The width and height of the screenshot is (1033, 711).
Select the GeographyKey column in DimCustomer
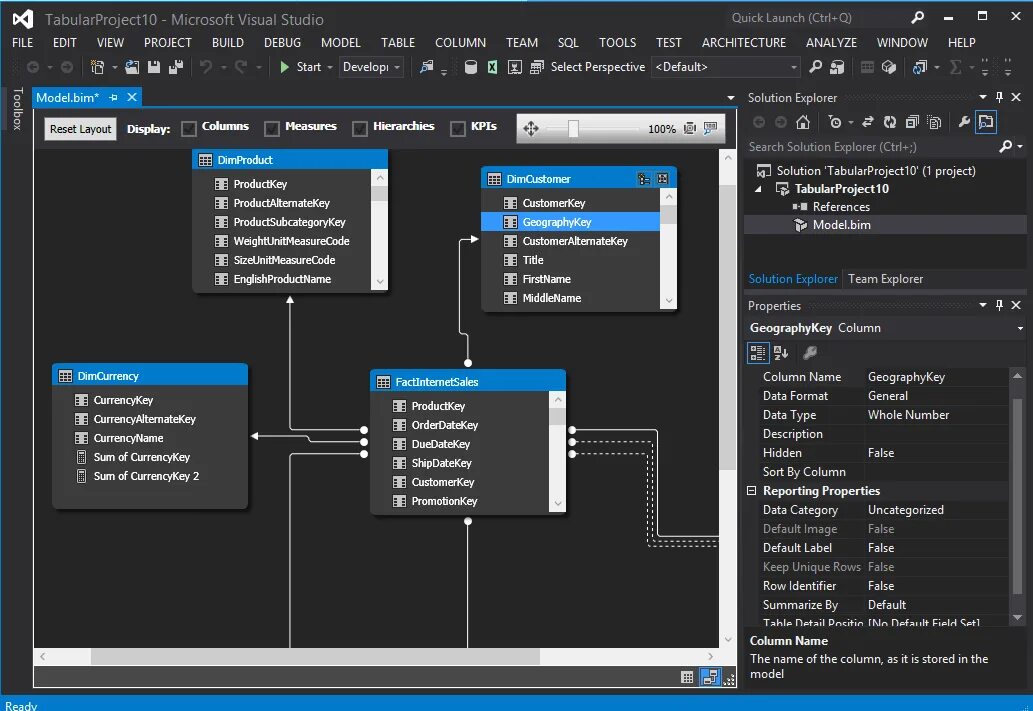coord(571,222)
